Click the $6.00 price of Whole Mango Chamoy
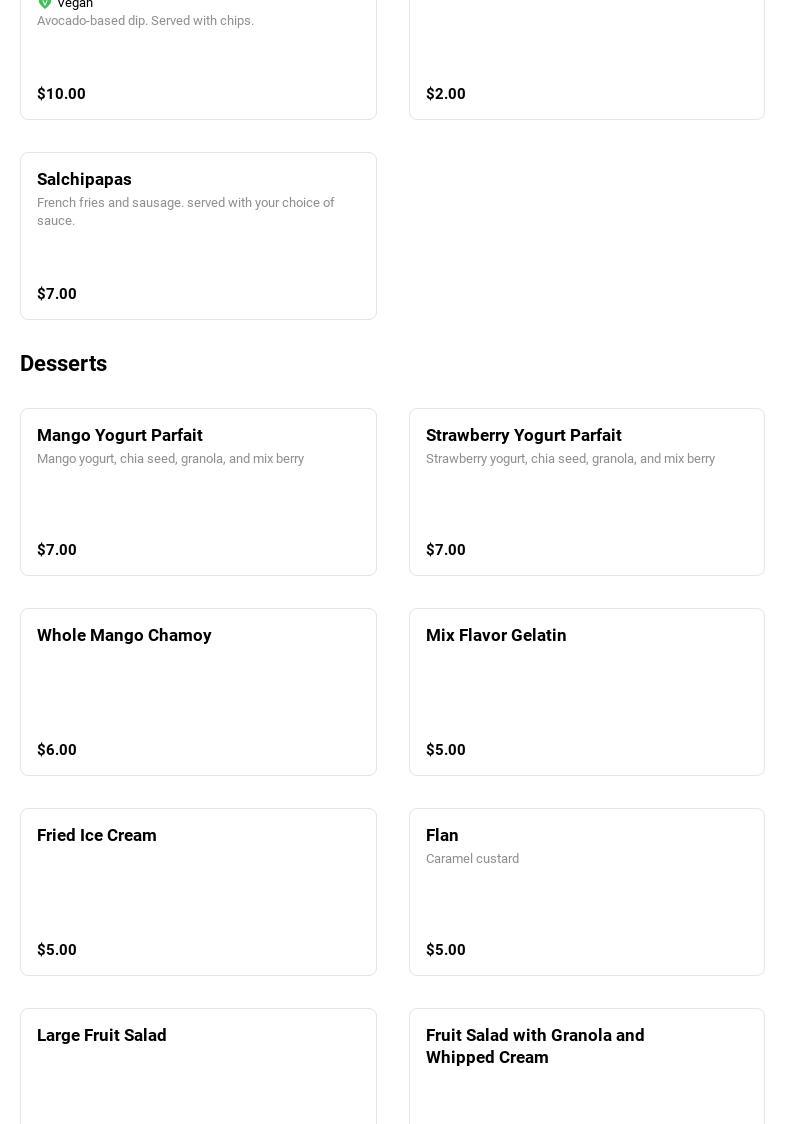Viewport: 785px width, 1124px height. (x=57, y=750)
